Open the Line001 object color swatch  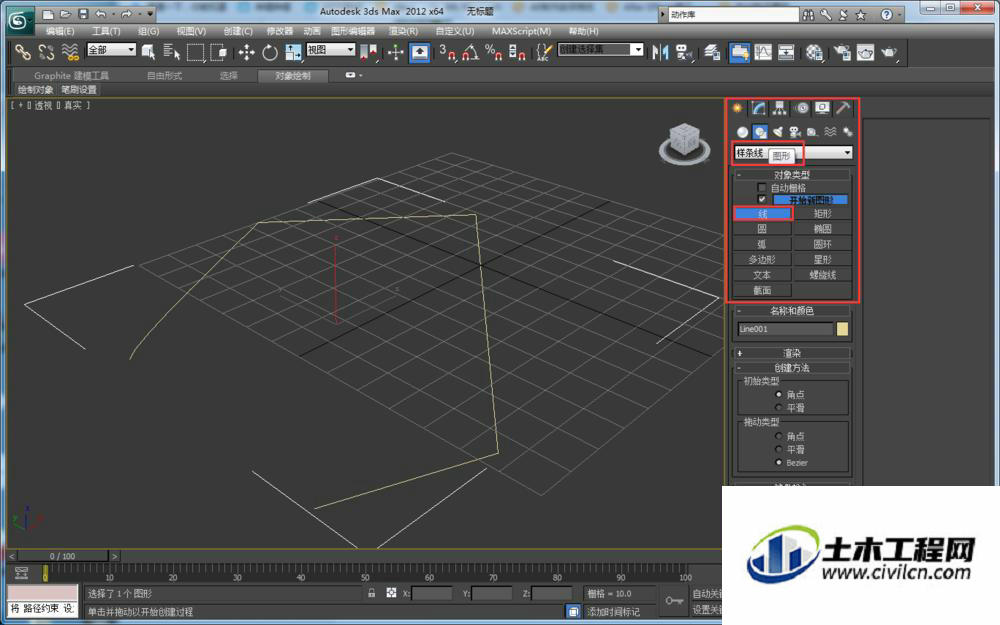coord(842,329)
